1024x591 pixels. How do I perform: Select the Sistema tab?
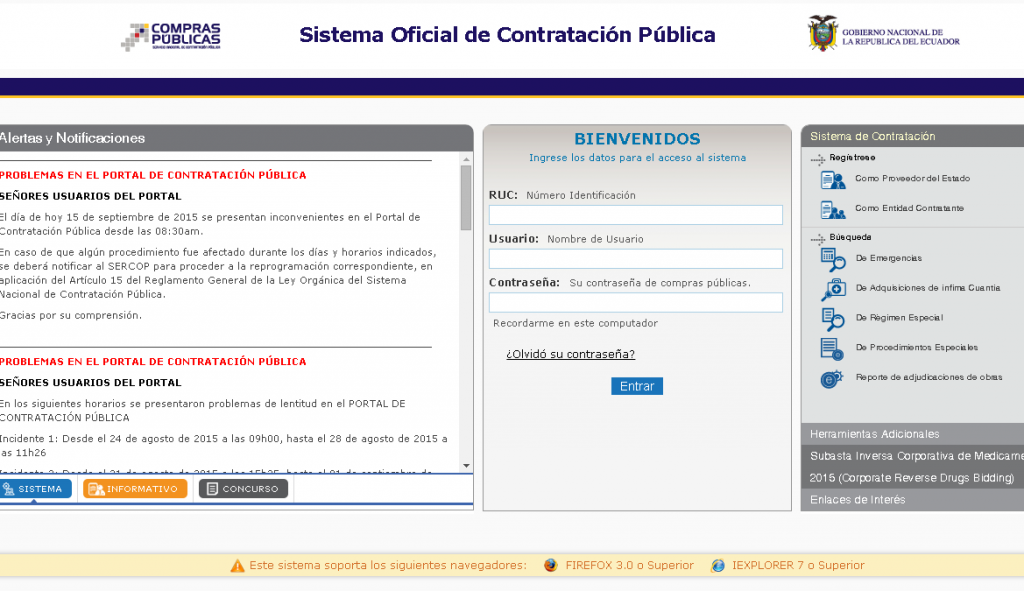tap(37, 489)
